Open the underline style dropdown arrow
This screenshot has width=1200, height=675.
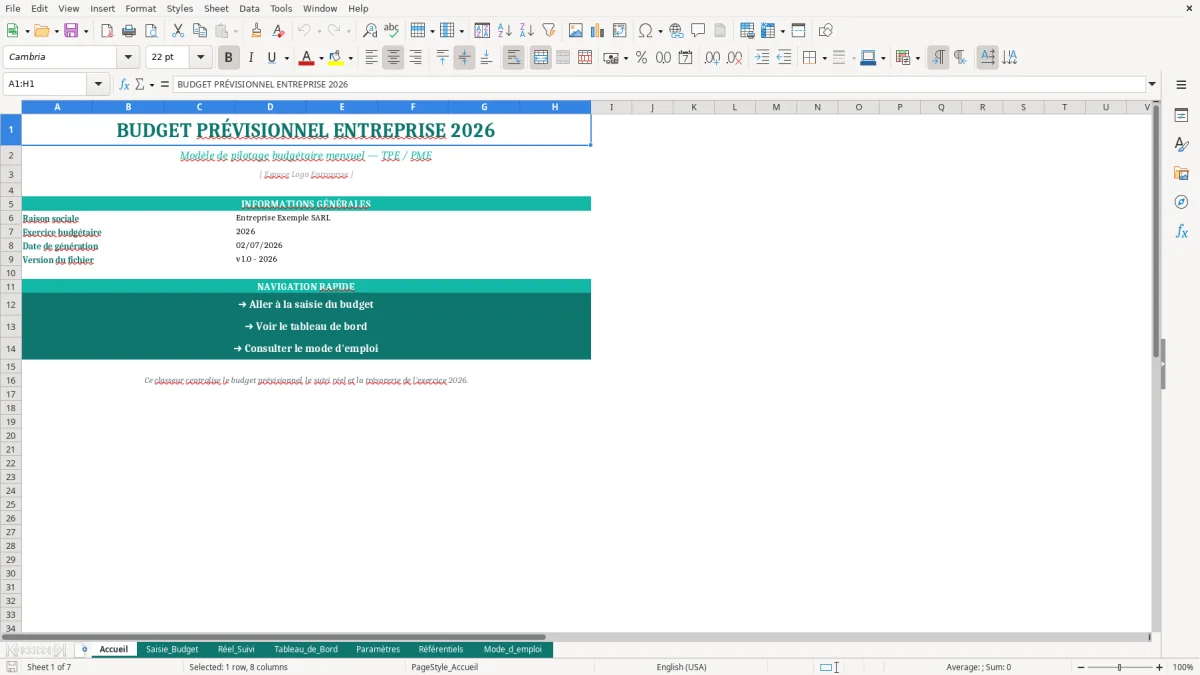286,58
